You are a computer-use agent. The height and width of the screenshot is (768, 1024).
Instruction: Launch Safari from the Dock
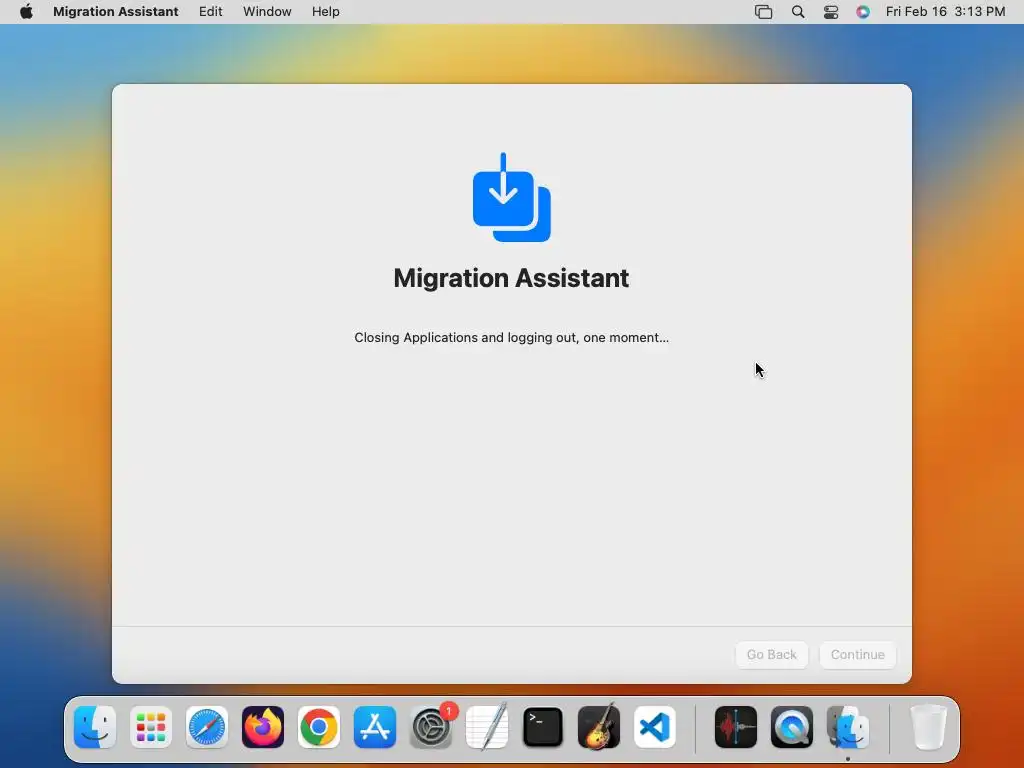tap(207, 727)
